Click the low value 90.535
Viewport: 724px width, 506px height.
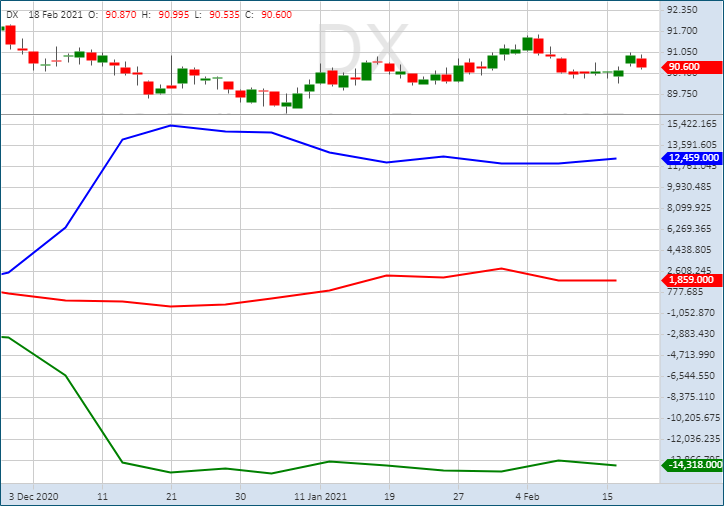pyautogui.click(x=224, y=15)
